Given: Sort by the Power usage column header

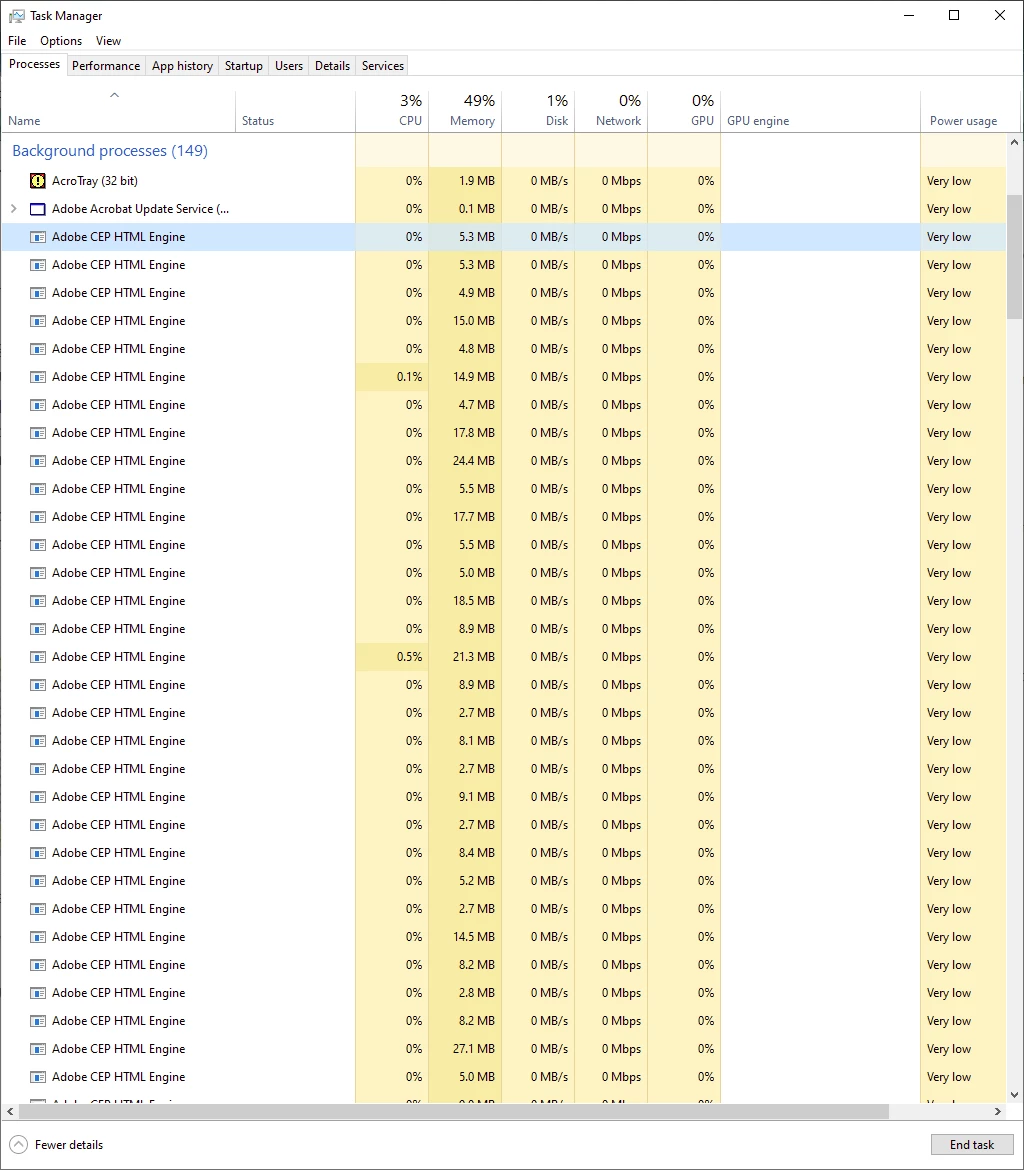Looking at the screenshot, I should pyautogui.click(x=964, y=111).
